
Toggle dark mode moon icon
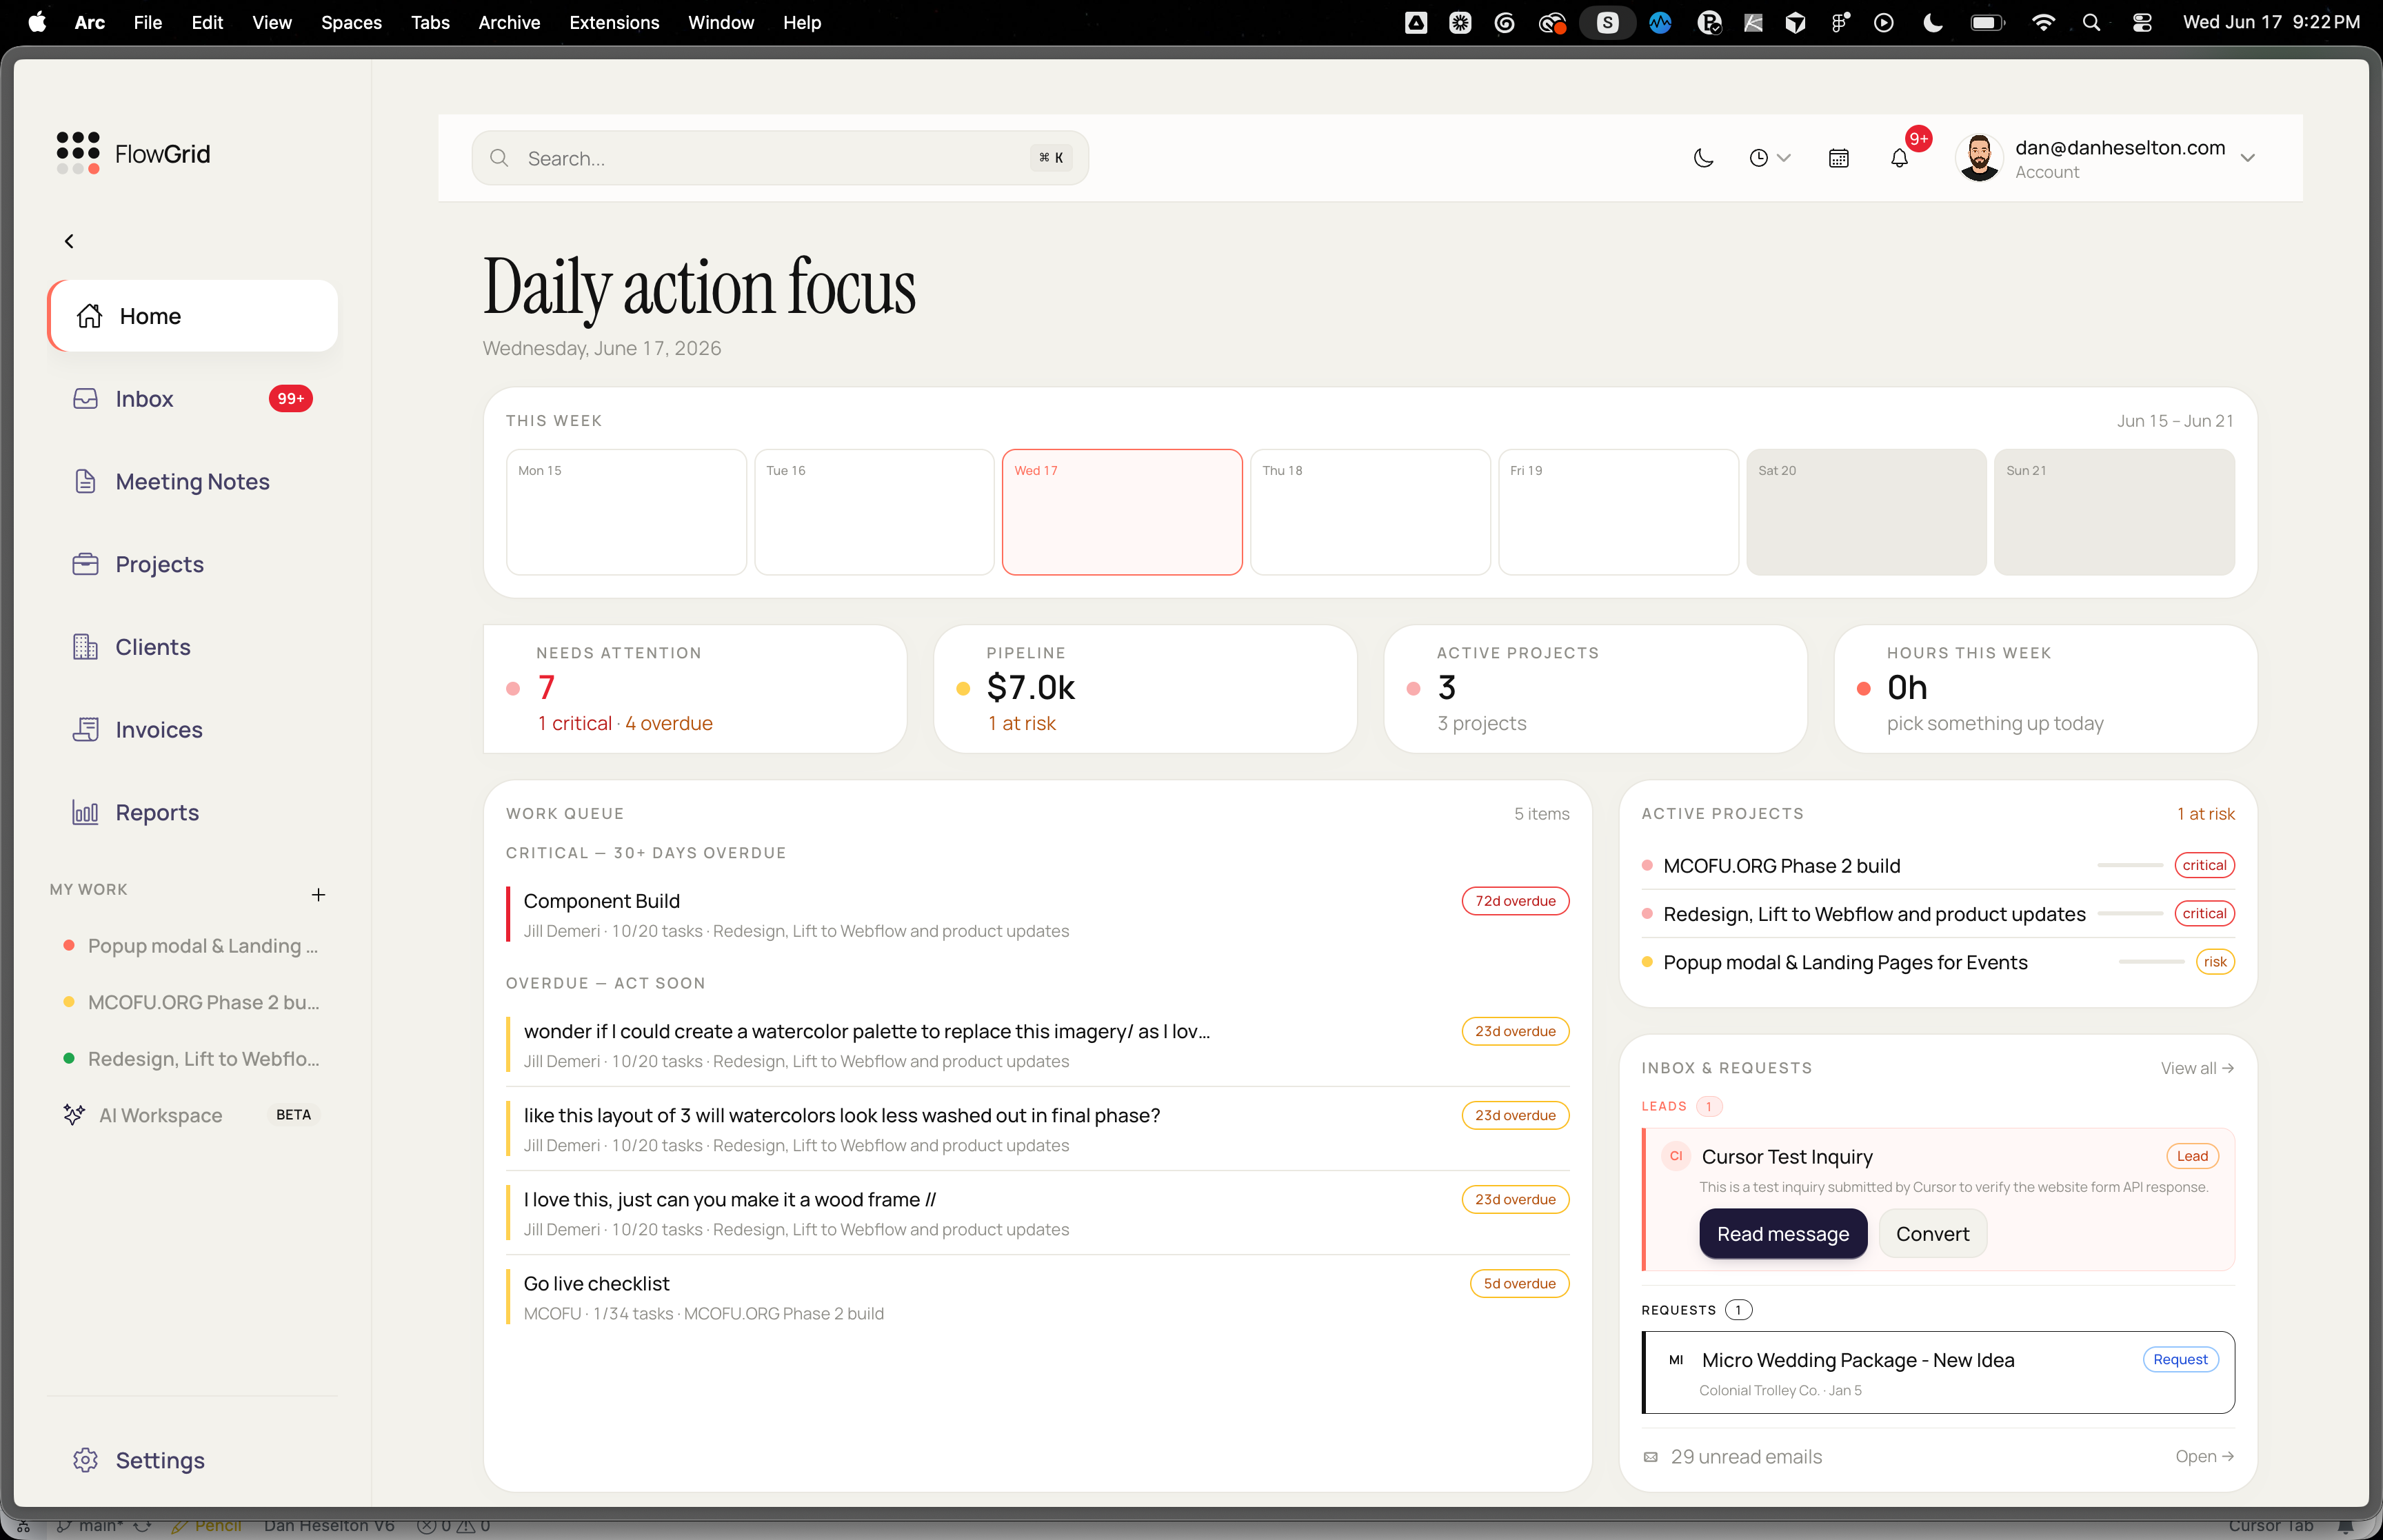click(1703, 158)
